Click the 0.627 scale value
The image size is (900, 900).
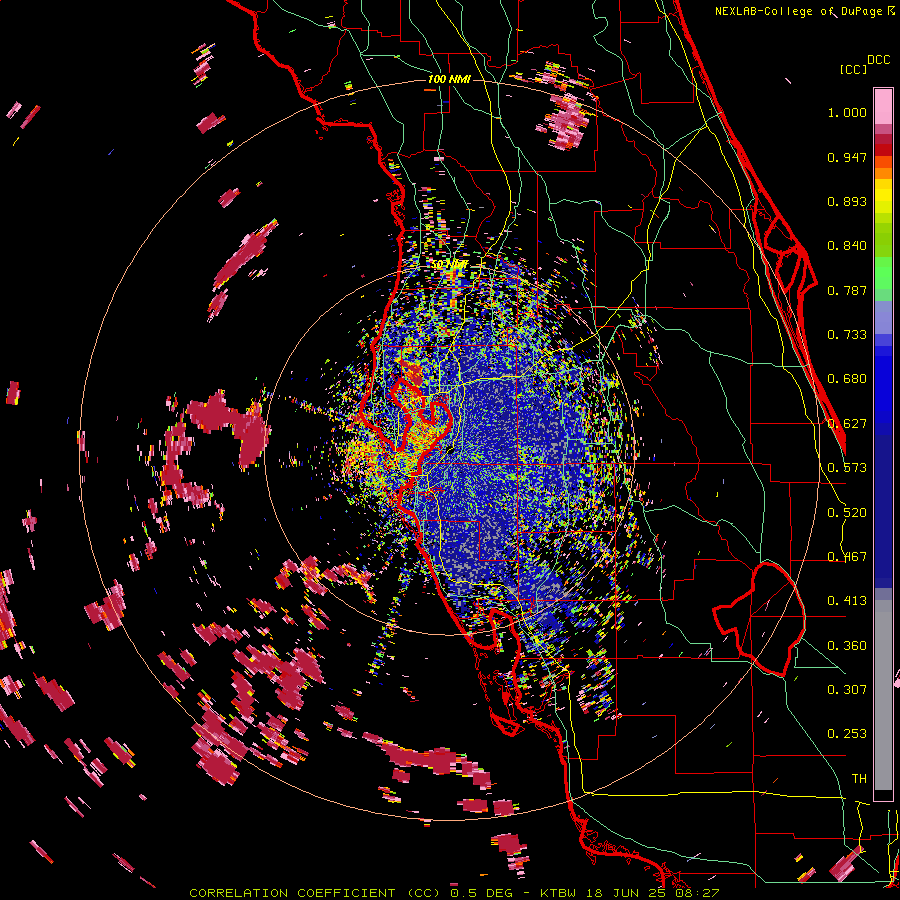[847, 424]
